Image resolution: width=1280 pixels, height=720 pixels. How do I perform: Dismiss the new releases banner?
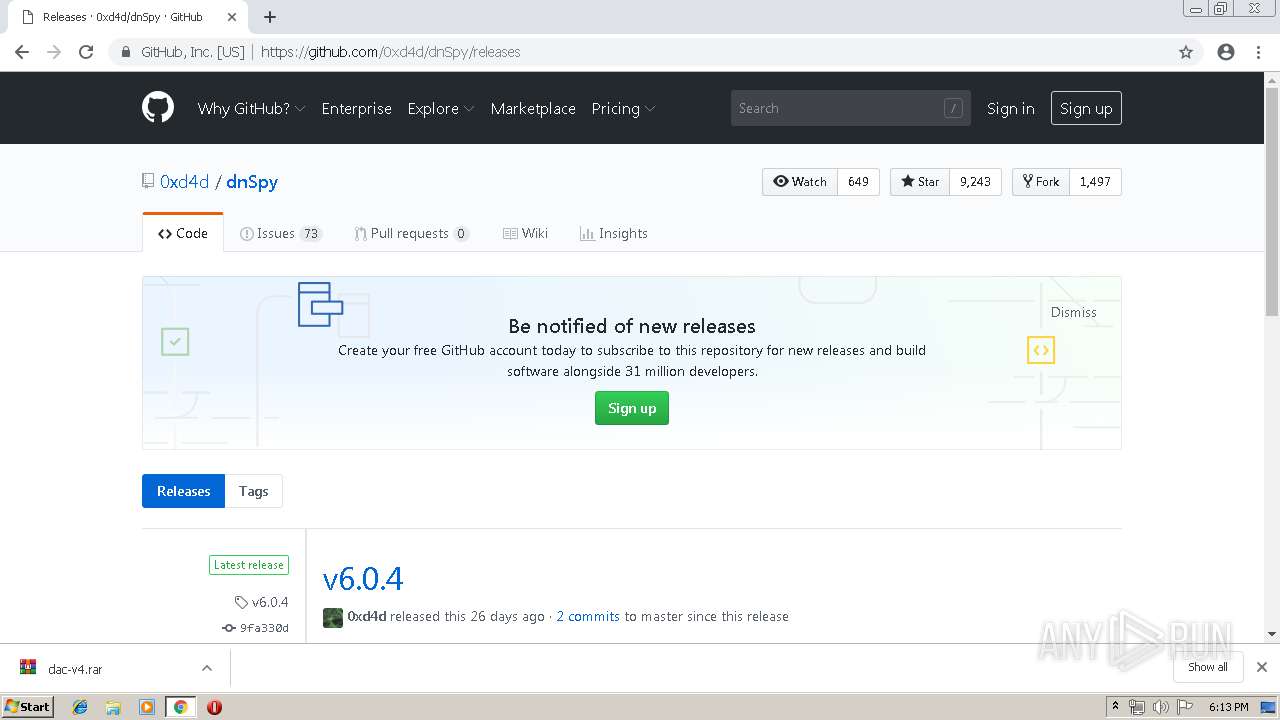(1073, 312)
